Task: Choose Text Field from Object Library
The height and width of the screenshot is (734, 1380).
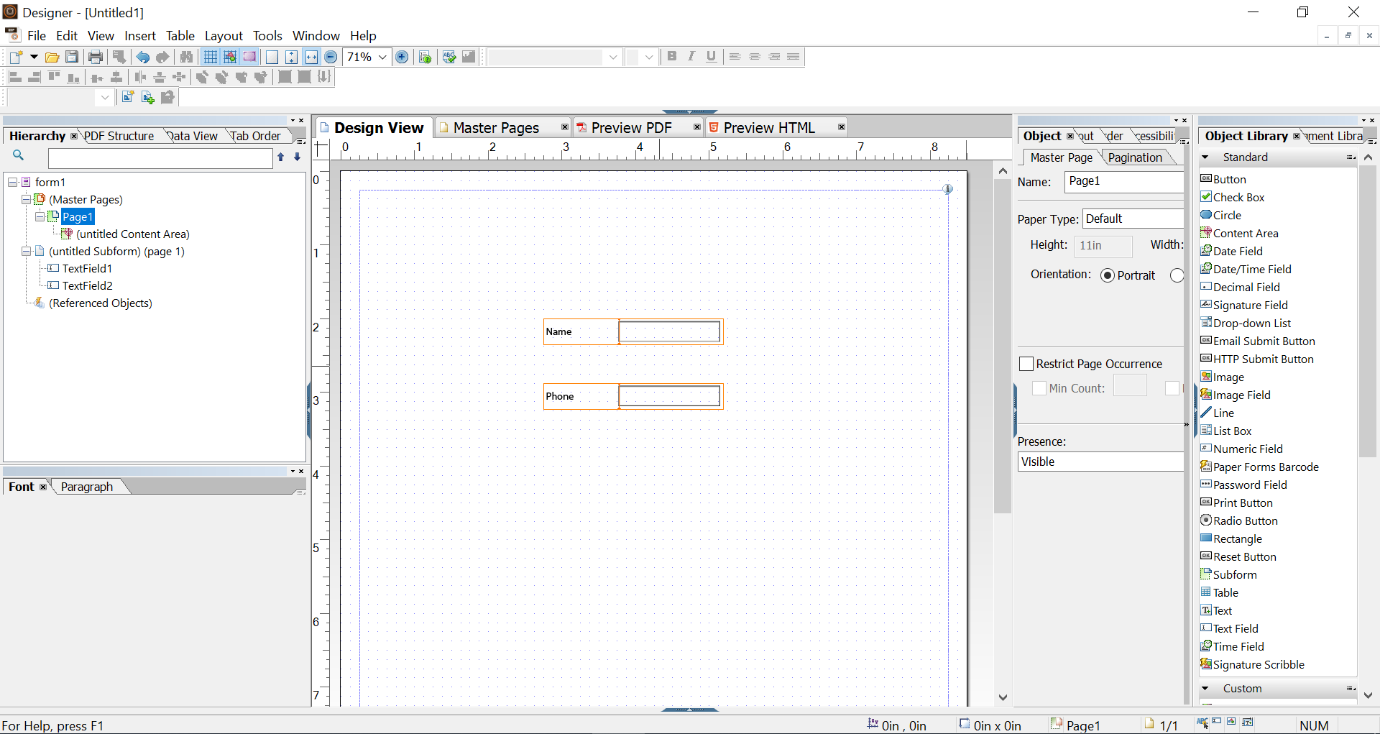Action: (1229, 629)
